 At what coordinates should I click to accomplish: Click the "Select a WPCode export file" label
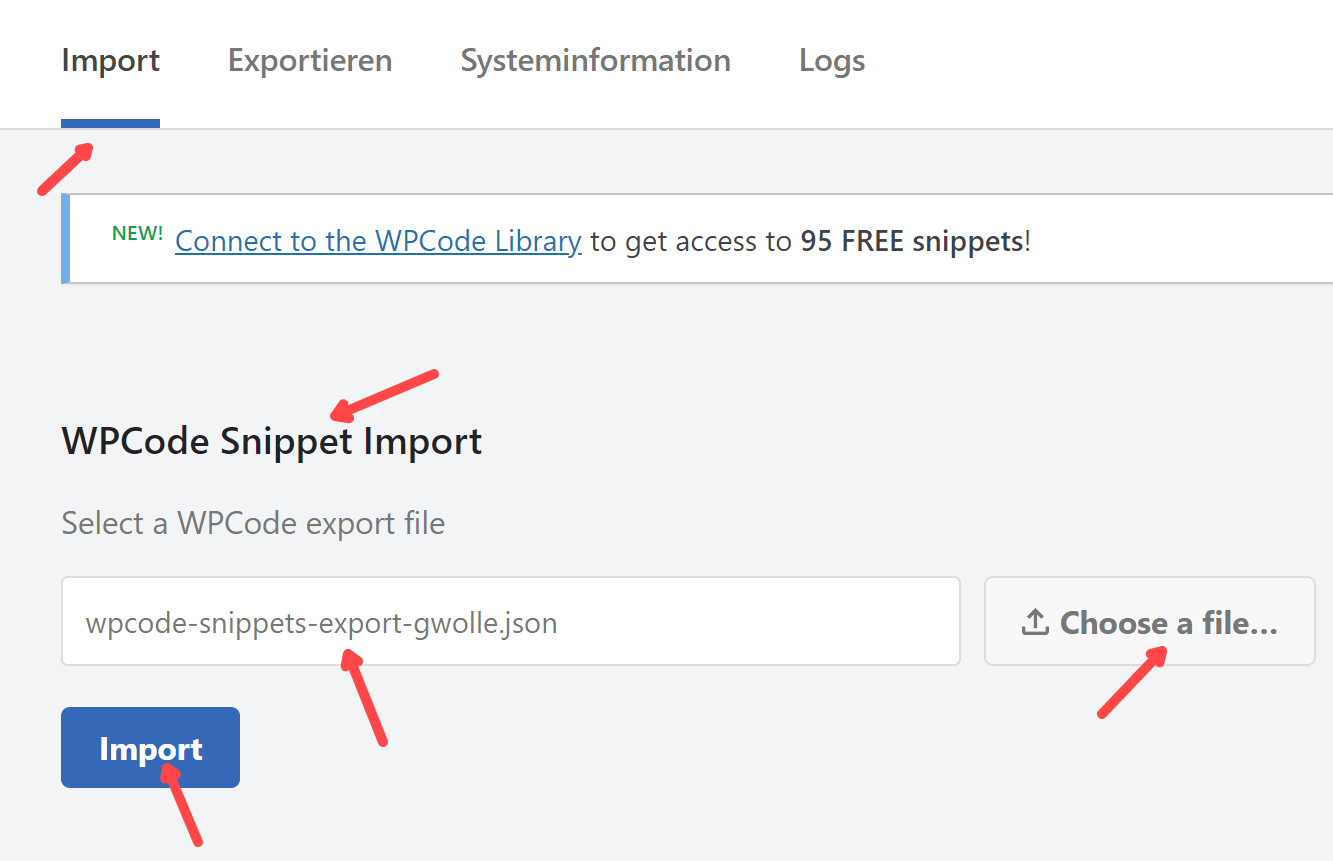(x=253, y=523)
